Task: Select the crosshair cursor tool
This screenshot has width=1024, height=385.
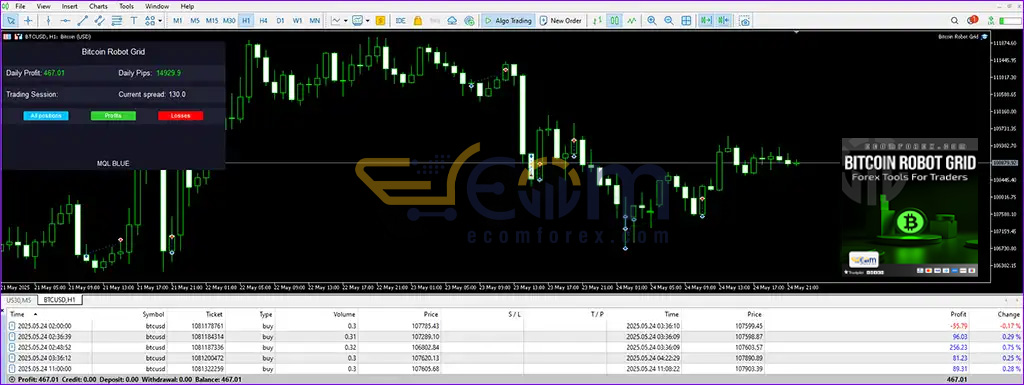Action: coord(28,21)
